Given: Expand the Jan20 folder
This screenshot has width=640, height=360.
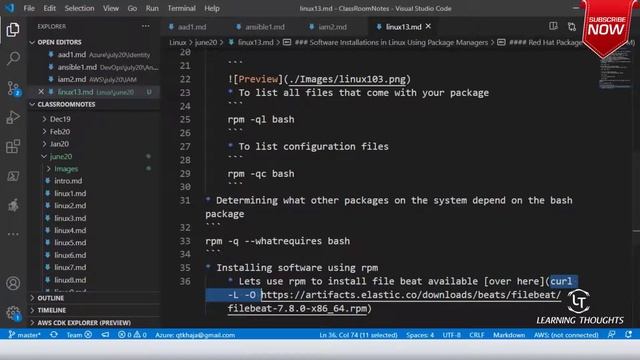Looking at the screenshot, I should [x=59, y=144].
